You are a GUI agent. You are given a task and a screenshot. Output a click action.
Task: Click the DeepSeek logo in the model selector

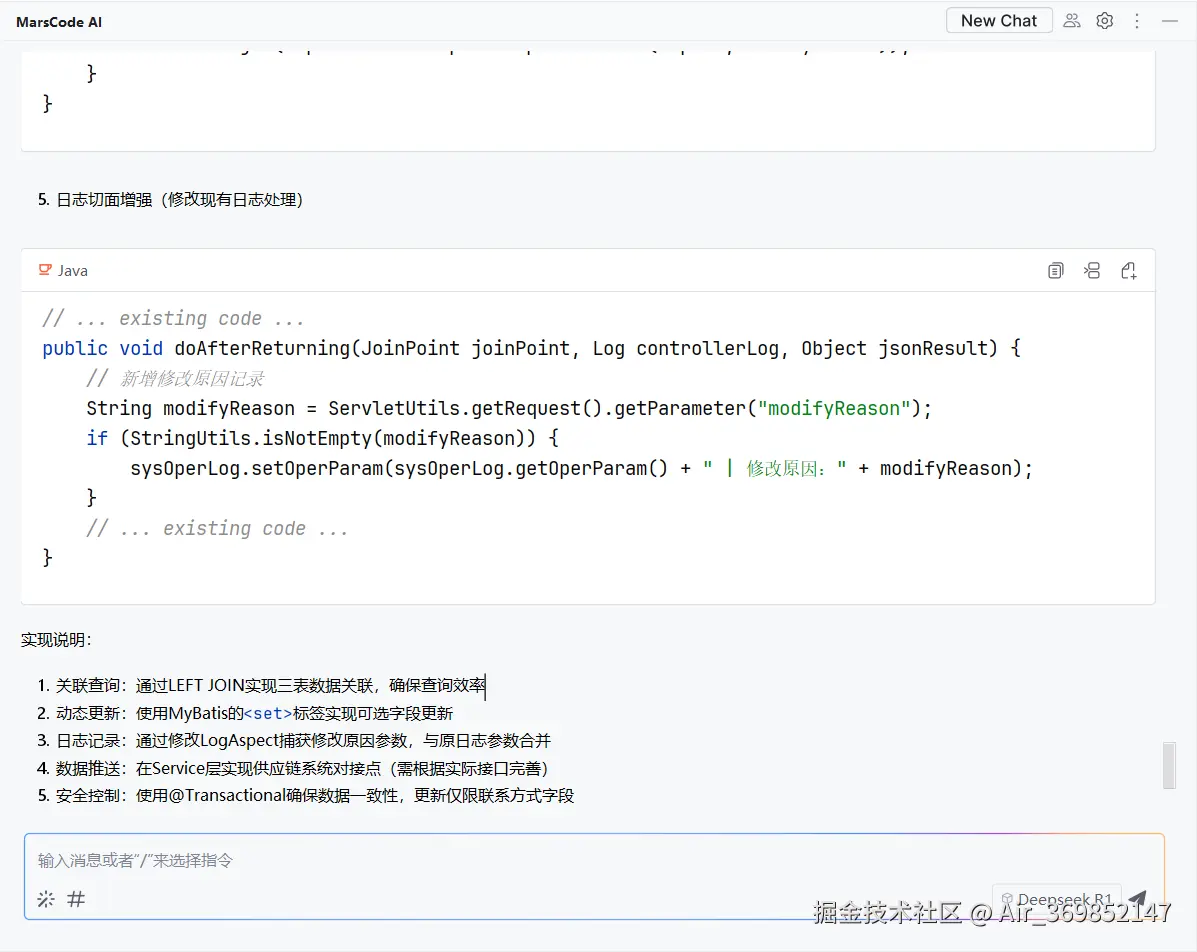coord(1007,898)
